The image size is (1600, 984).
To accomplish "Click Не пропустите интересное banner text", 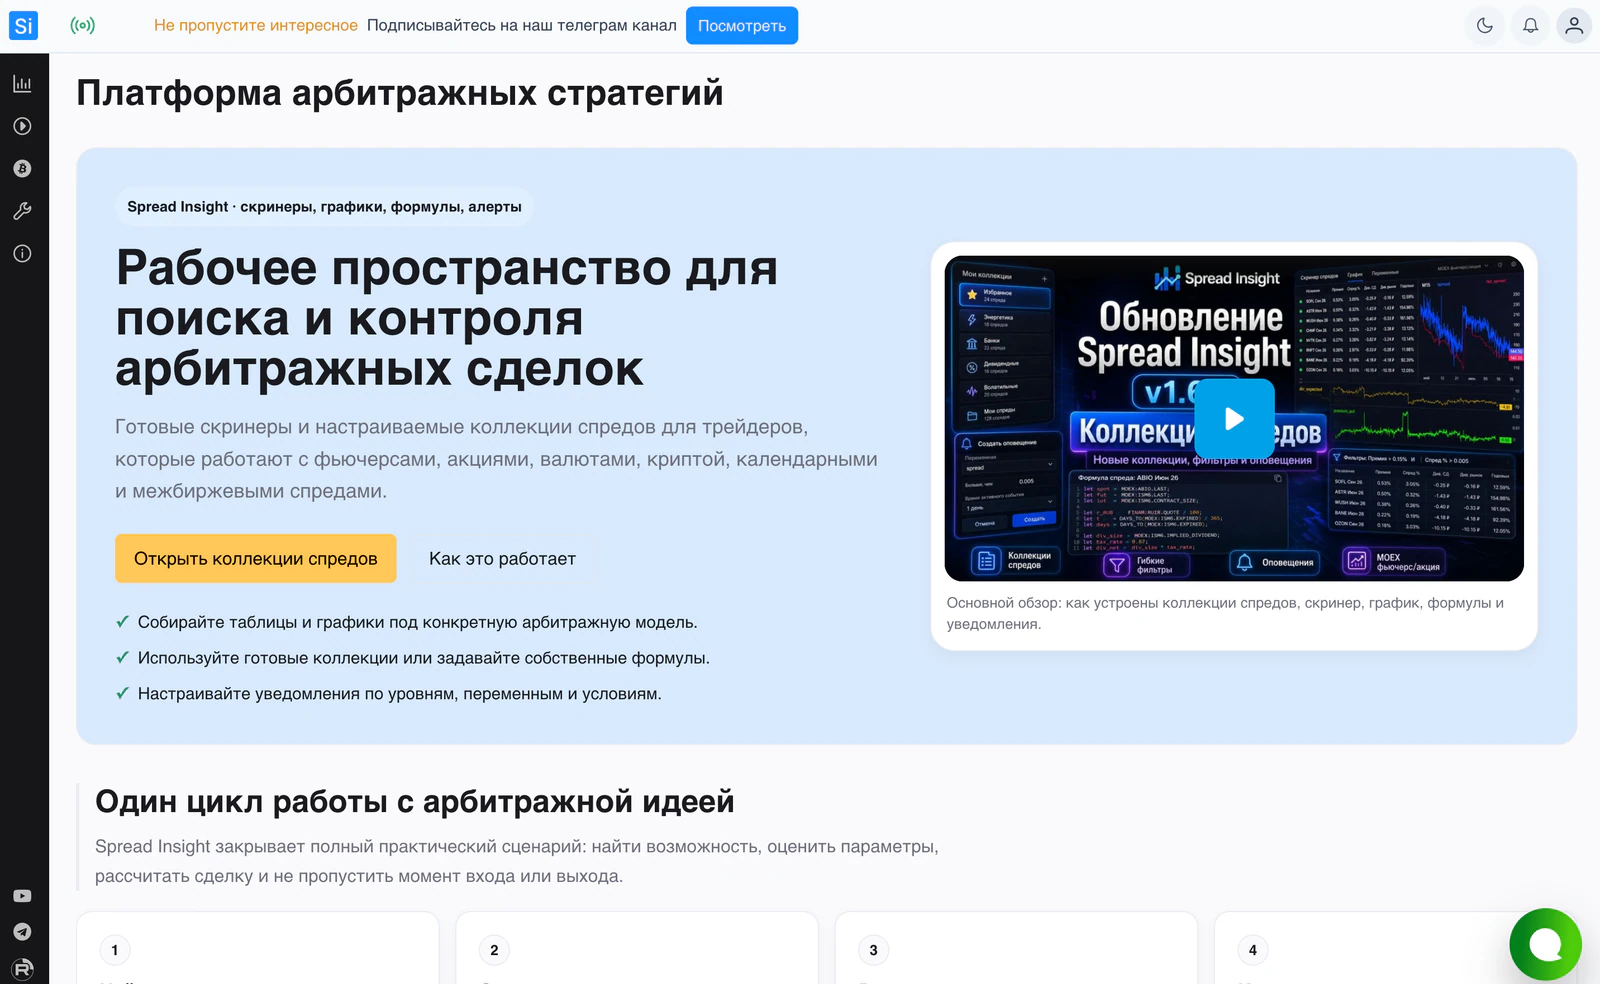I will (256, 26).
